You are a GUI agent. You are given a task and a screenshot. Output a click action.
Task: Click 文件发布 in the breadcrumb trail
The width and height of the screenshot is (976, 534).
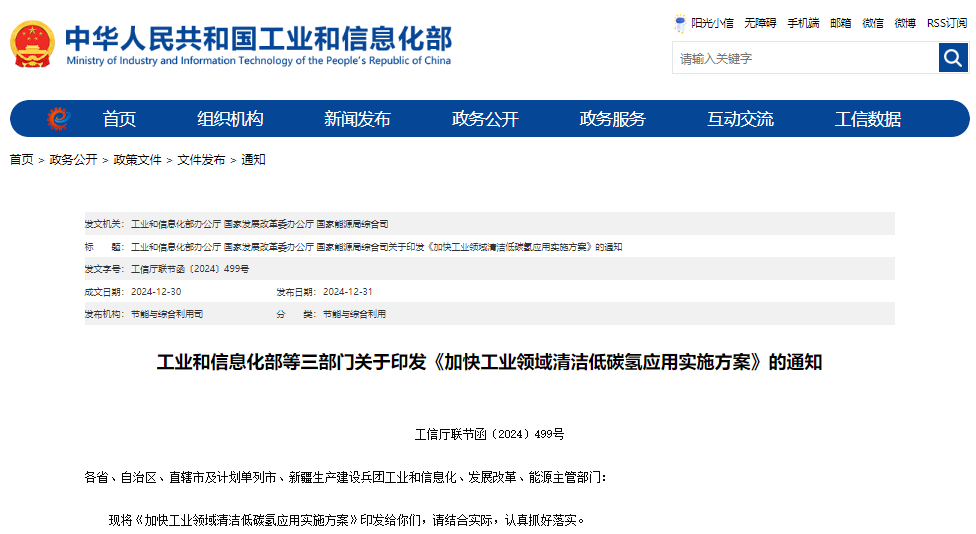[x=201, y=160]
